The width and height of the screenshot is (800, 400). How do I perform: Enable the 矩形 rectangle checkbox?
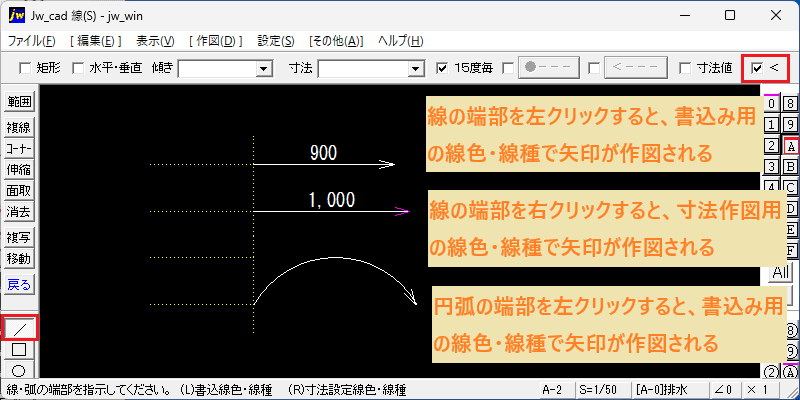[24, 68]
